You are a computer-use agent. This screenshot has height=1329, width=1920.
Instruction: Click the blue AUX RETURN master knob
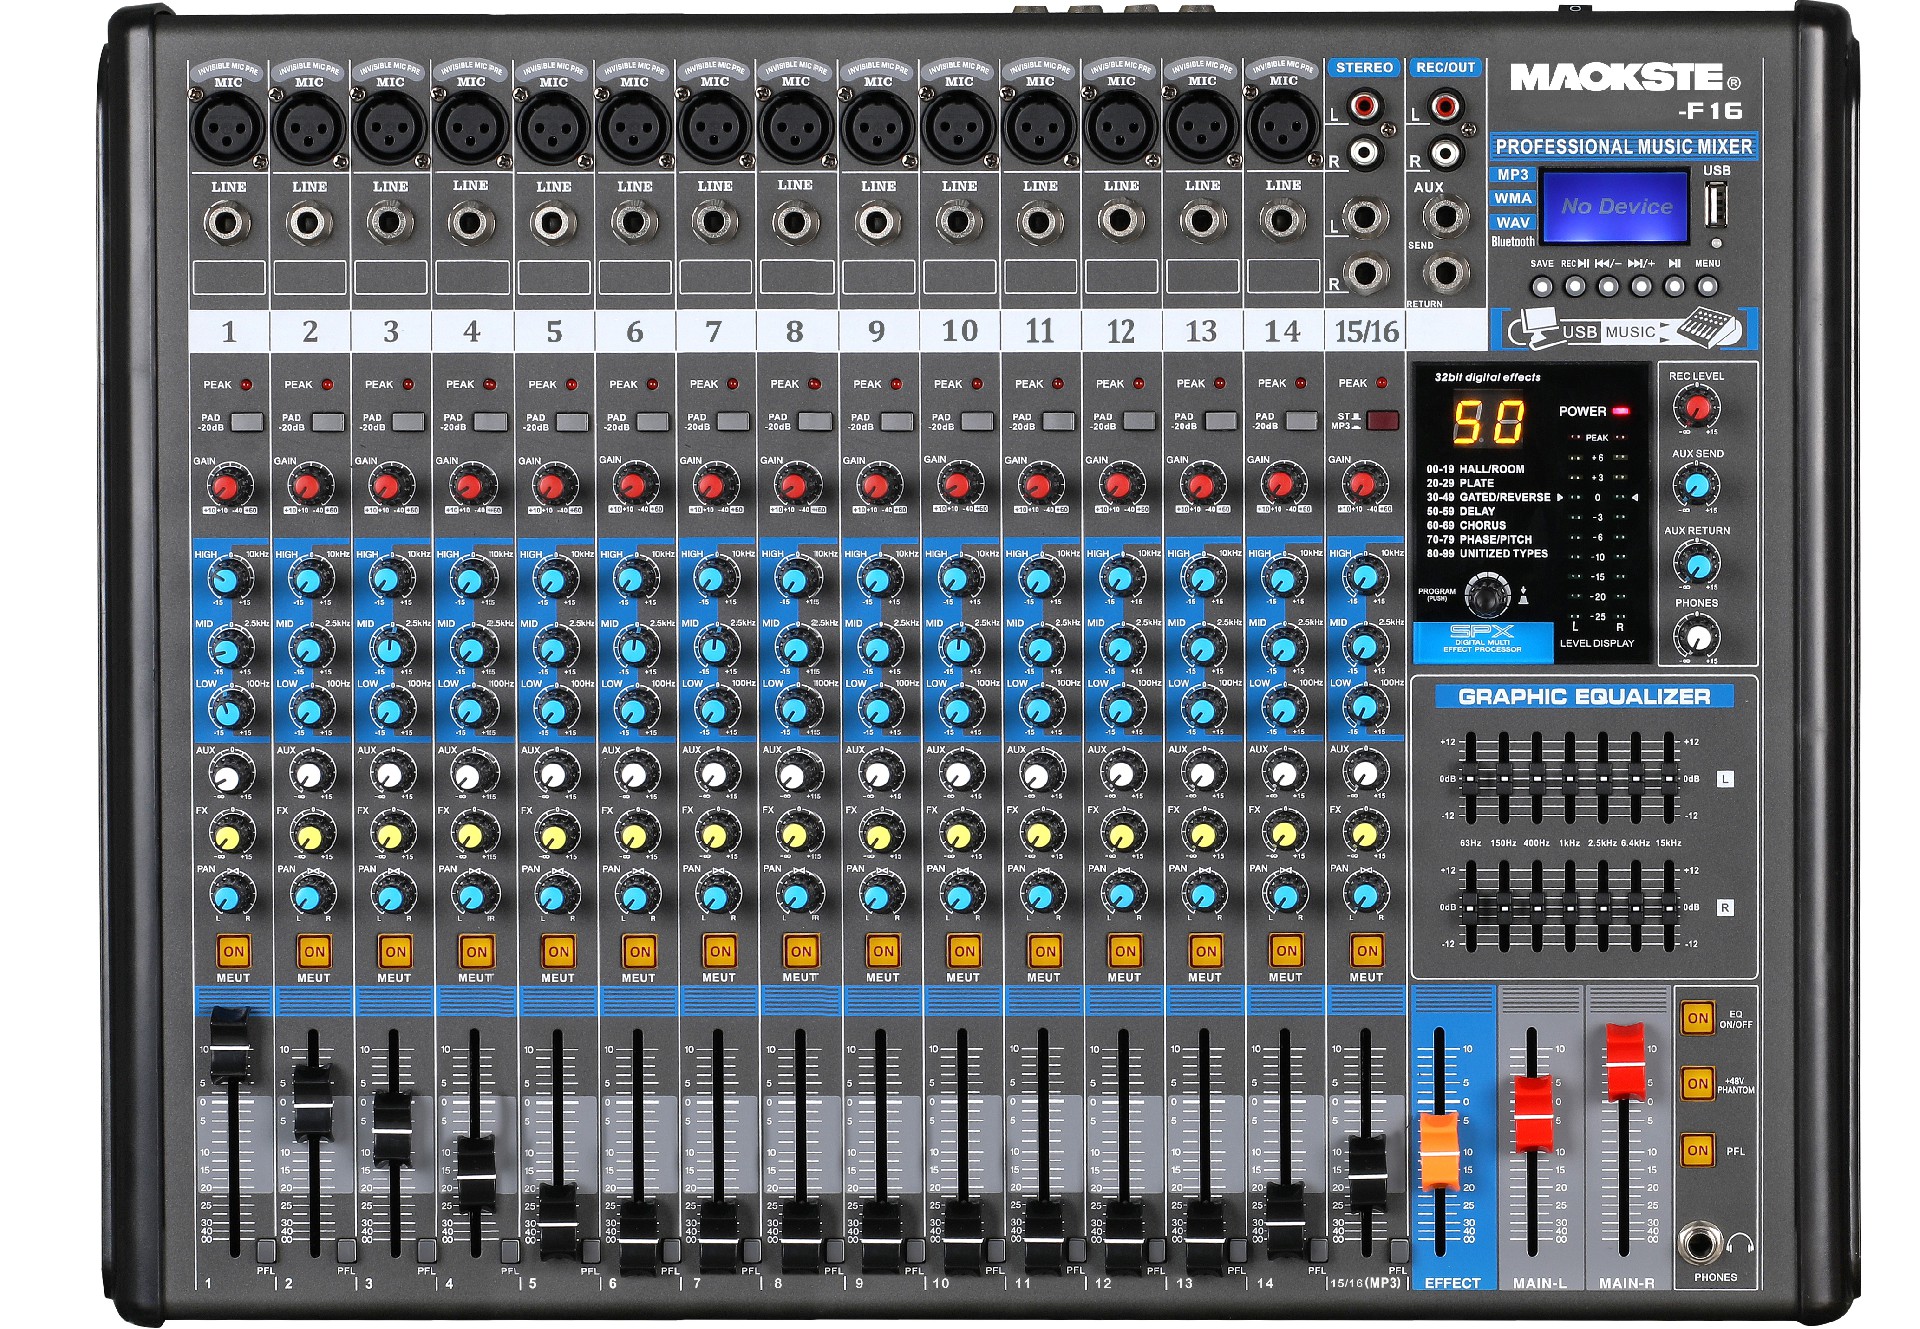[x=1696, y=564]
